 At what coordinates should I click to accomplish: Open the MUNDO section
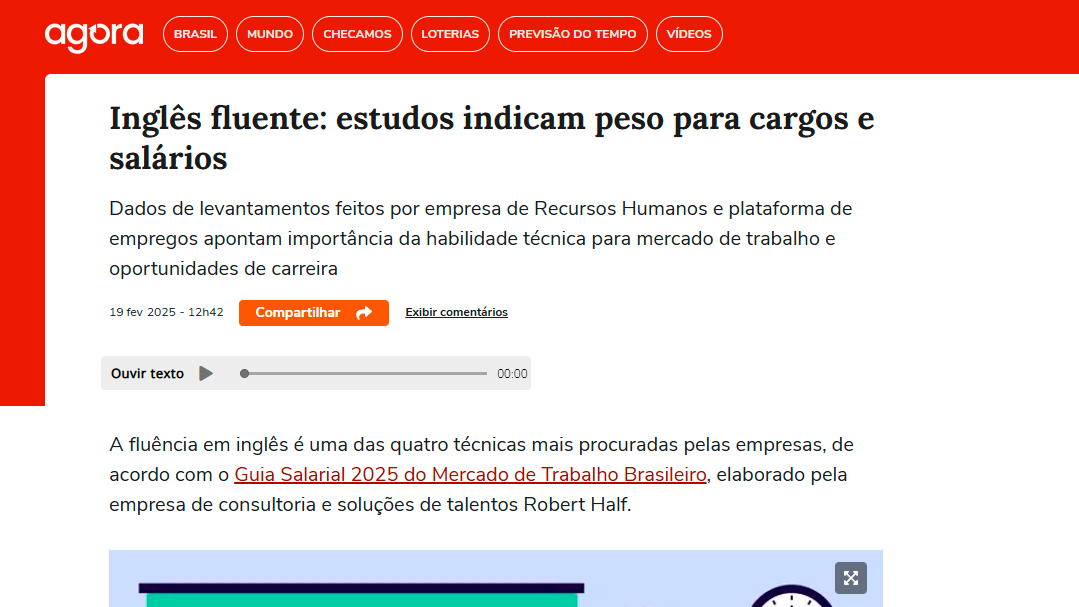click(270, 34)
